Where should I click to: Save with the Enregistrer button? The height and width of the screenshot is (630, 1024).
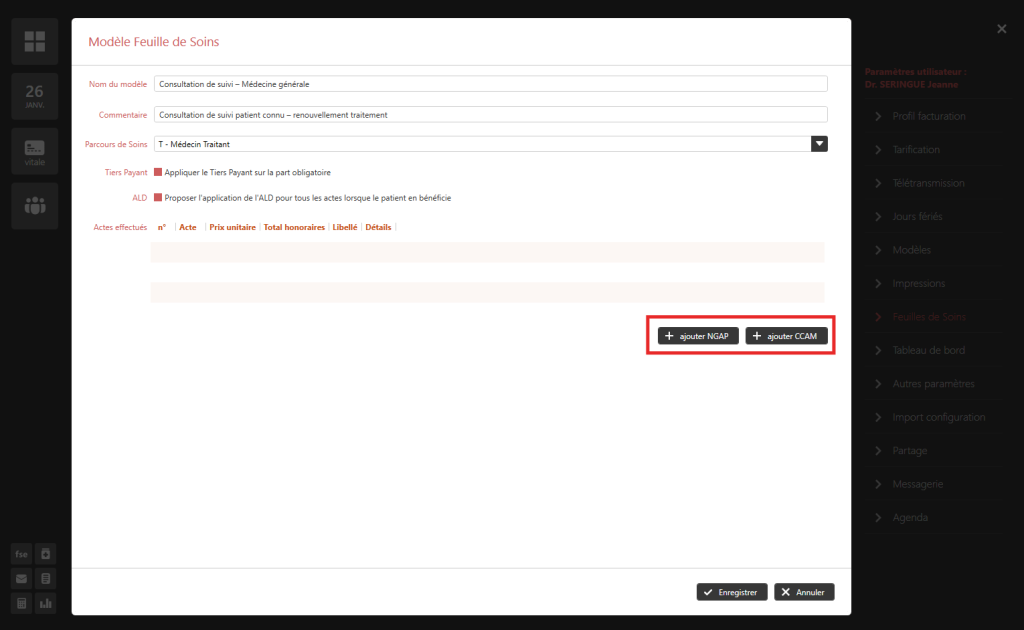point(732,592)
